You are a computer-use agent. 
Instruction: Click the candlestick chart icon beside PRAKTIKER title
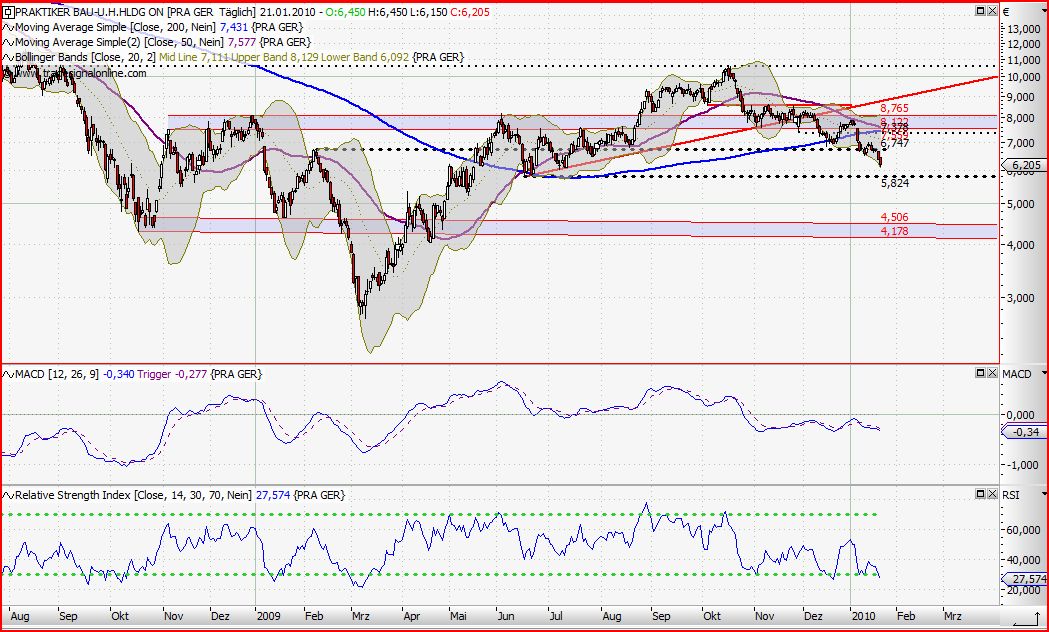9,12
